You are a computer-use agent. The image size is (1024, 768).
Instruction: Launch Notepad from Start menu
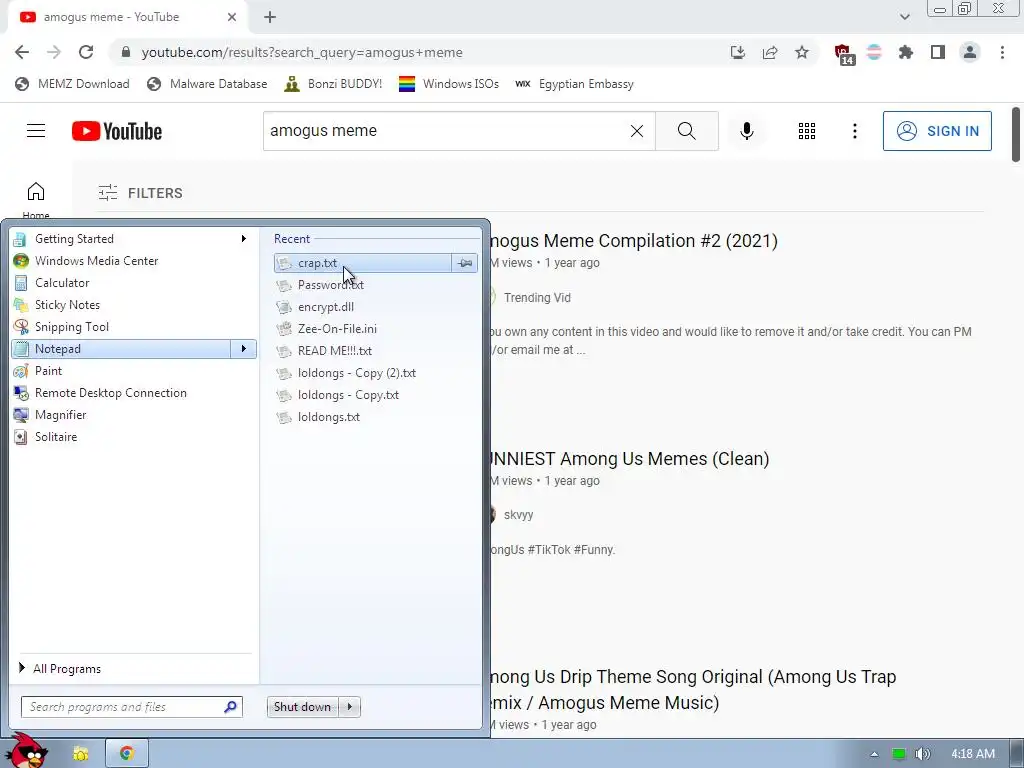coord(121,349)
